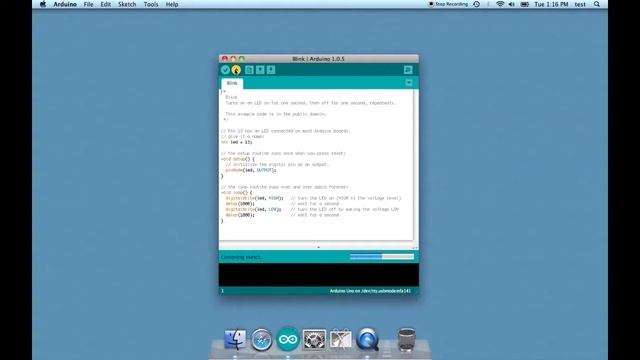Open the Wi-Fi status menu
This screenshot has height=360, width=640.
pos(500,4)
